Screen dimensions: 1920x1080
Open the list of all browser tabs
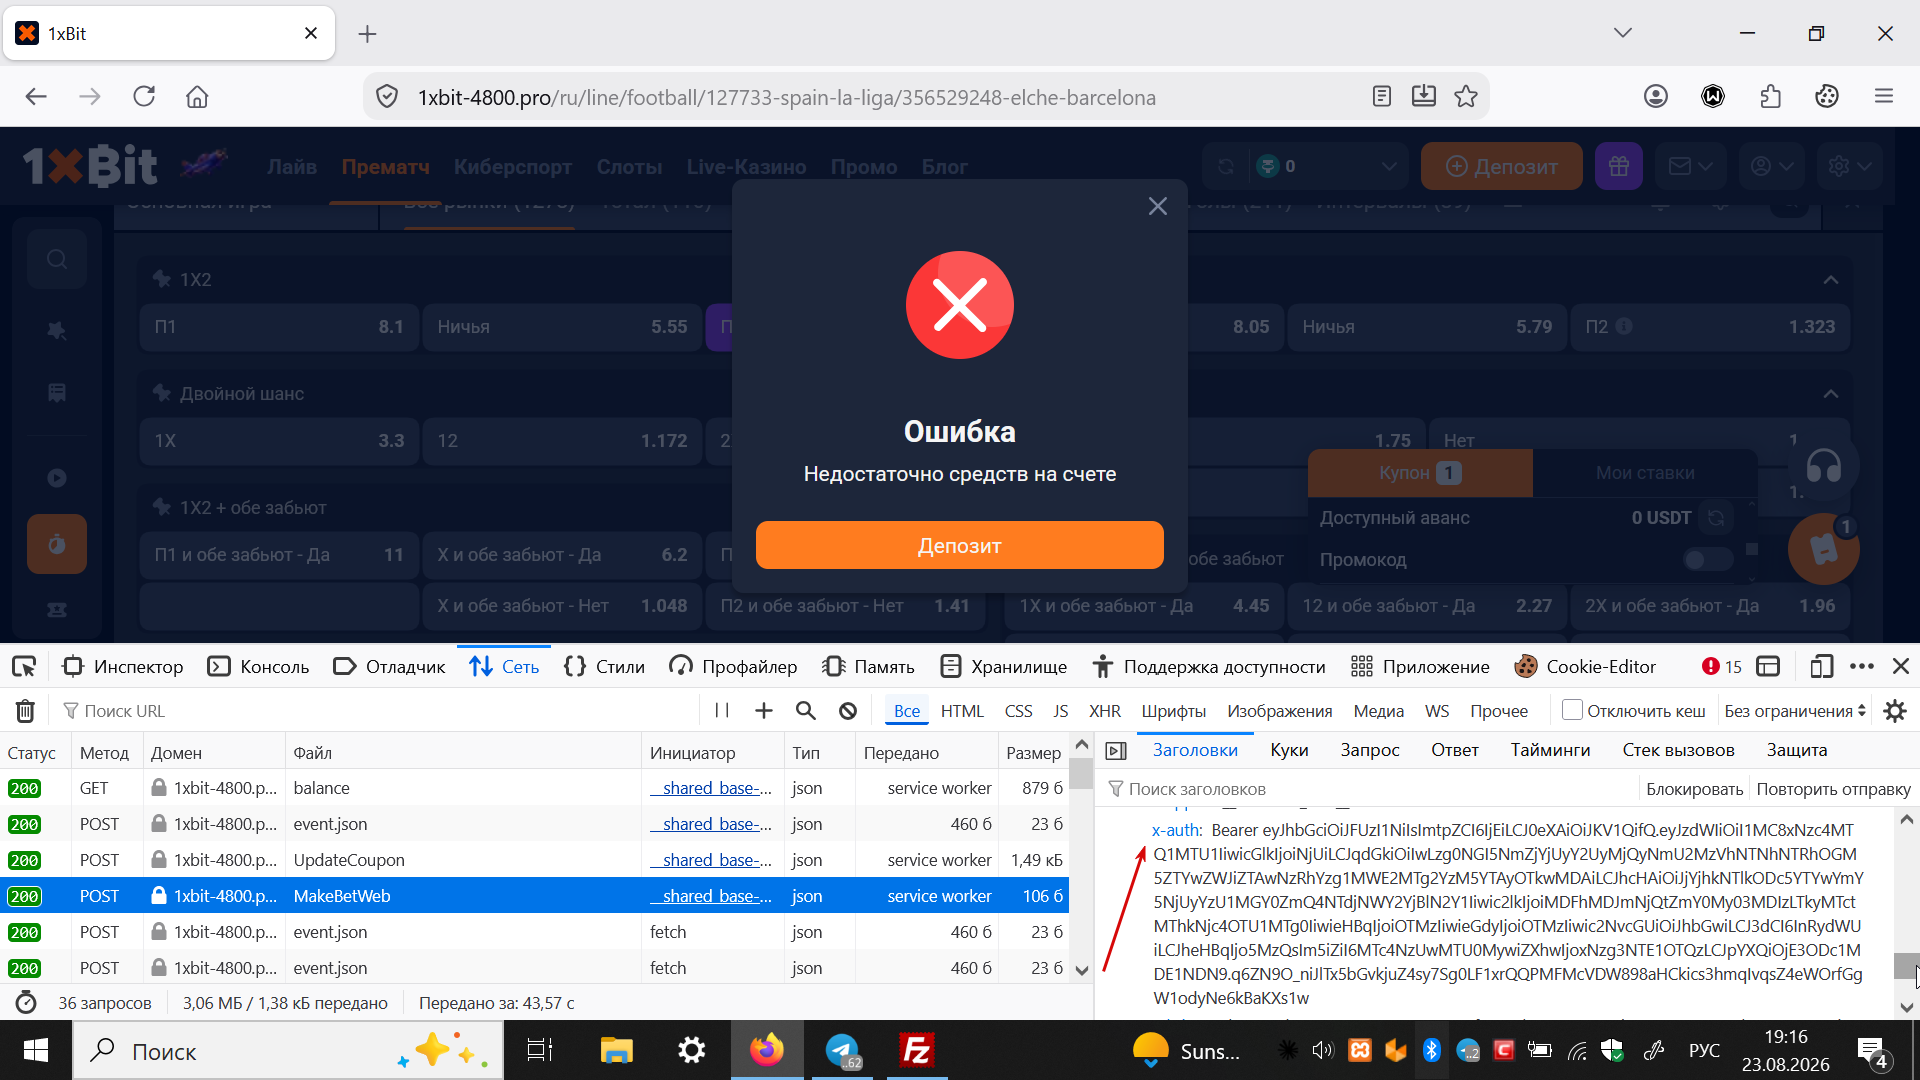[1622, 33]
